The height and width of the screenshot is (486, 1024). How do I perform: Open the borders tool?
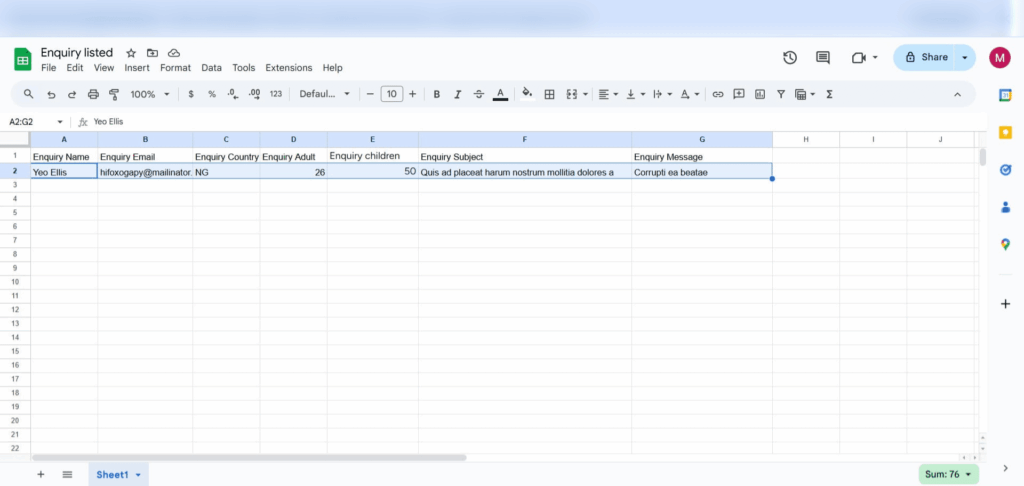549,94
